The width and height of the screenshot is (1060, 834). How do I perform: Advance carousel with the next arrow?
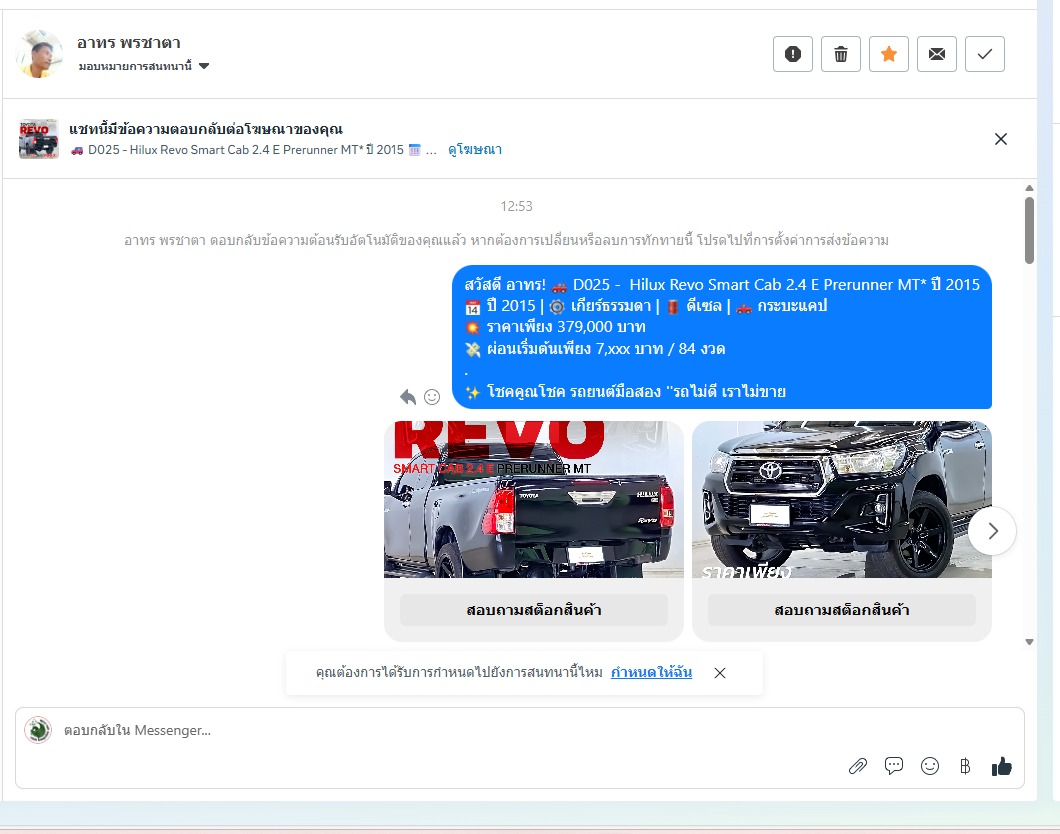coord(992,531)
